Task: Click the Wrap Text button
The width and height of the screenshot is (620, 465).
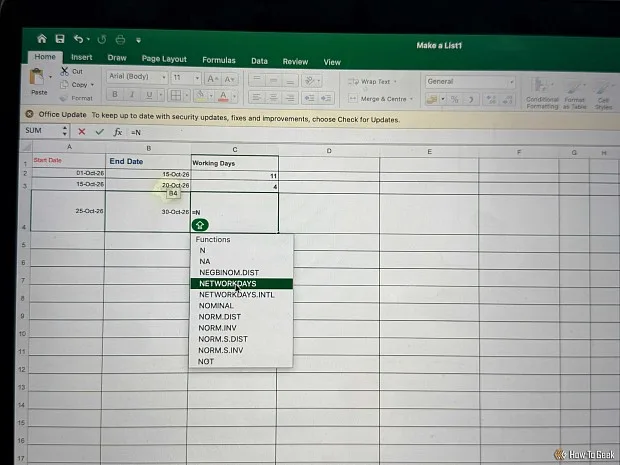Action: 372,81
